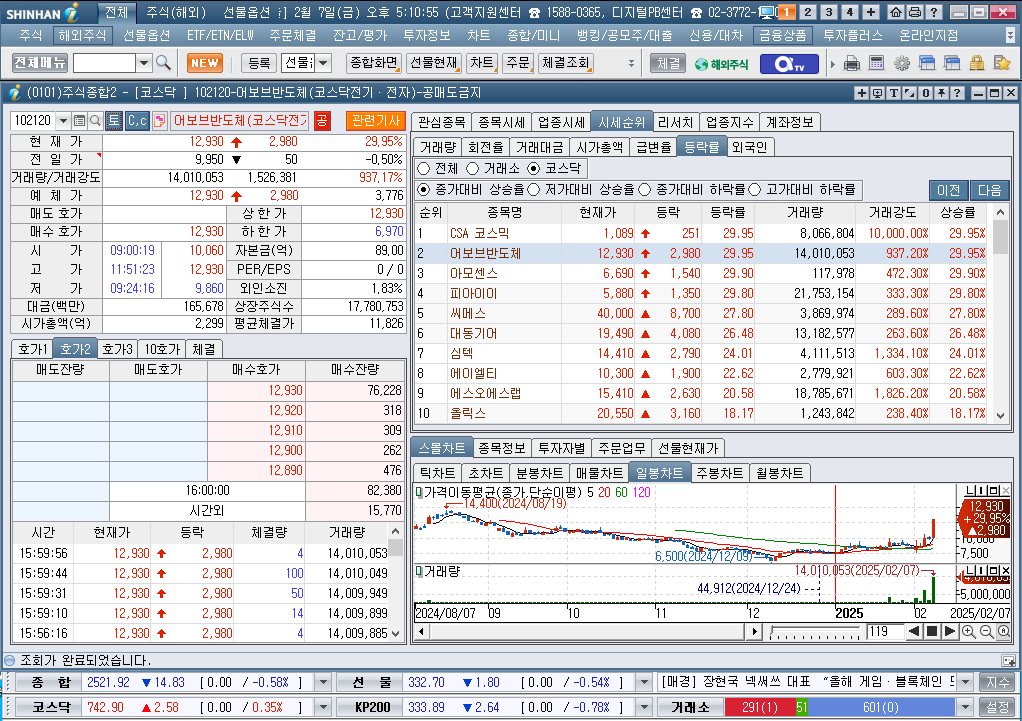Select the 거래소 radio button
The width and height of the screenshot is (1022, 721).
[x=473, y=169]
